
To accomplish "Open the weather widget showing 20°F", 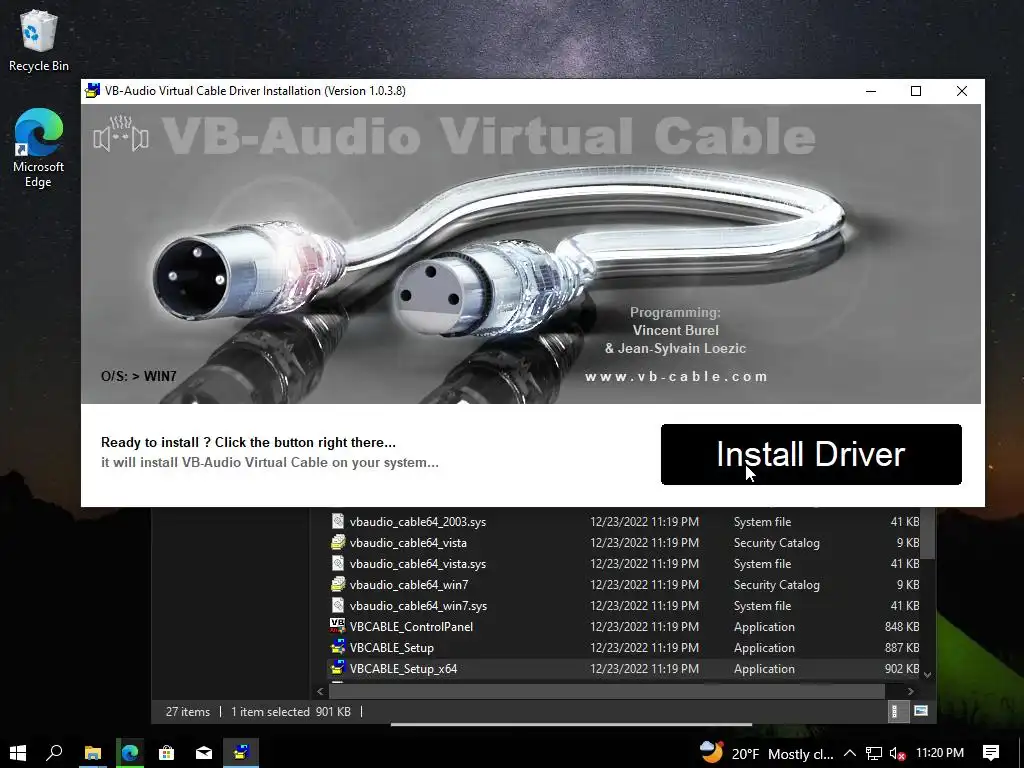I will click(766, 753).
